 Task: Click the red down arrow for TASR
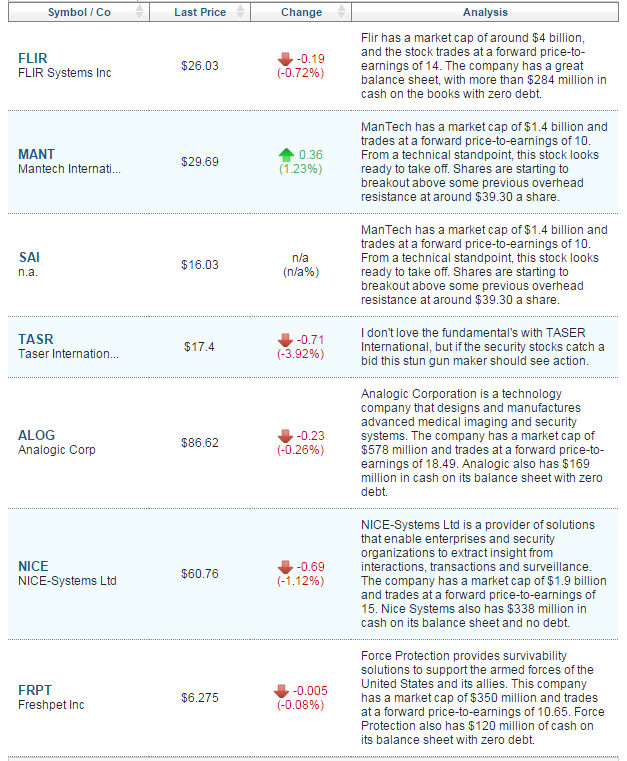[x=285, y=341]
